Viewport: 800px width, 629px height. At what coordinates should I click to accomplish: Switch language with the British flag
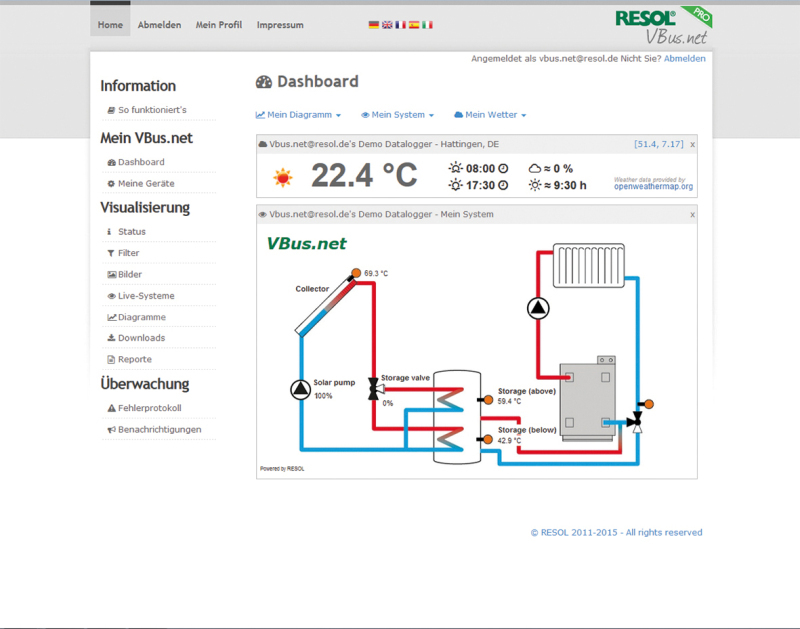click(387, 24)
